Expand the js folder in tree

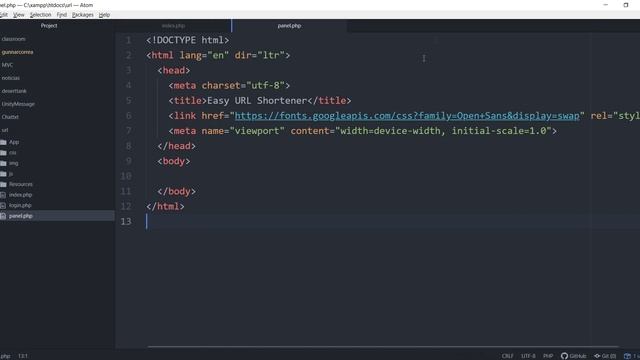coord(11,174)
